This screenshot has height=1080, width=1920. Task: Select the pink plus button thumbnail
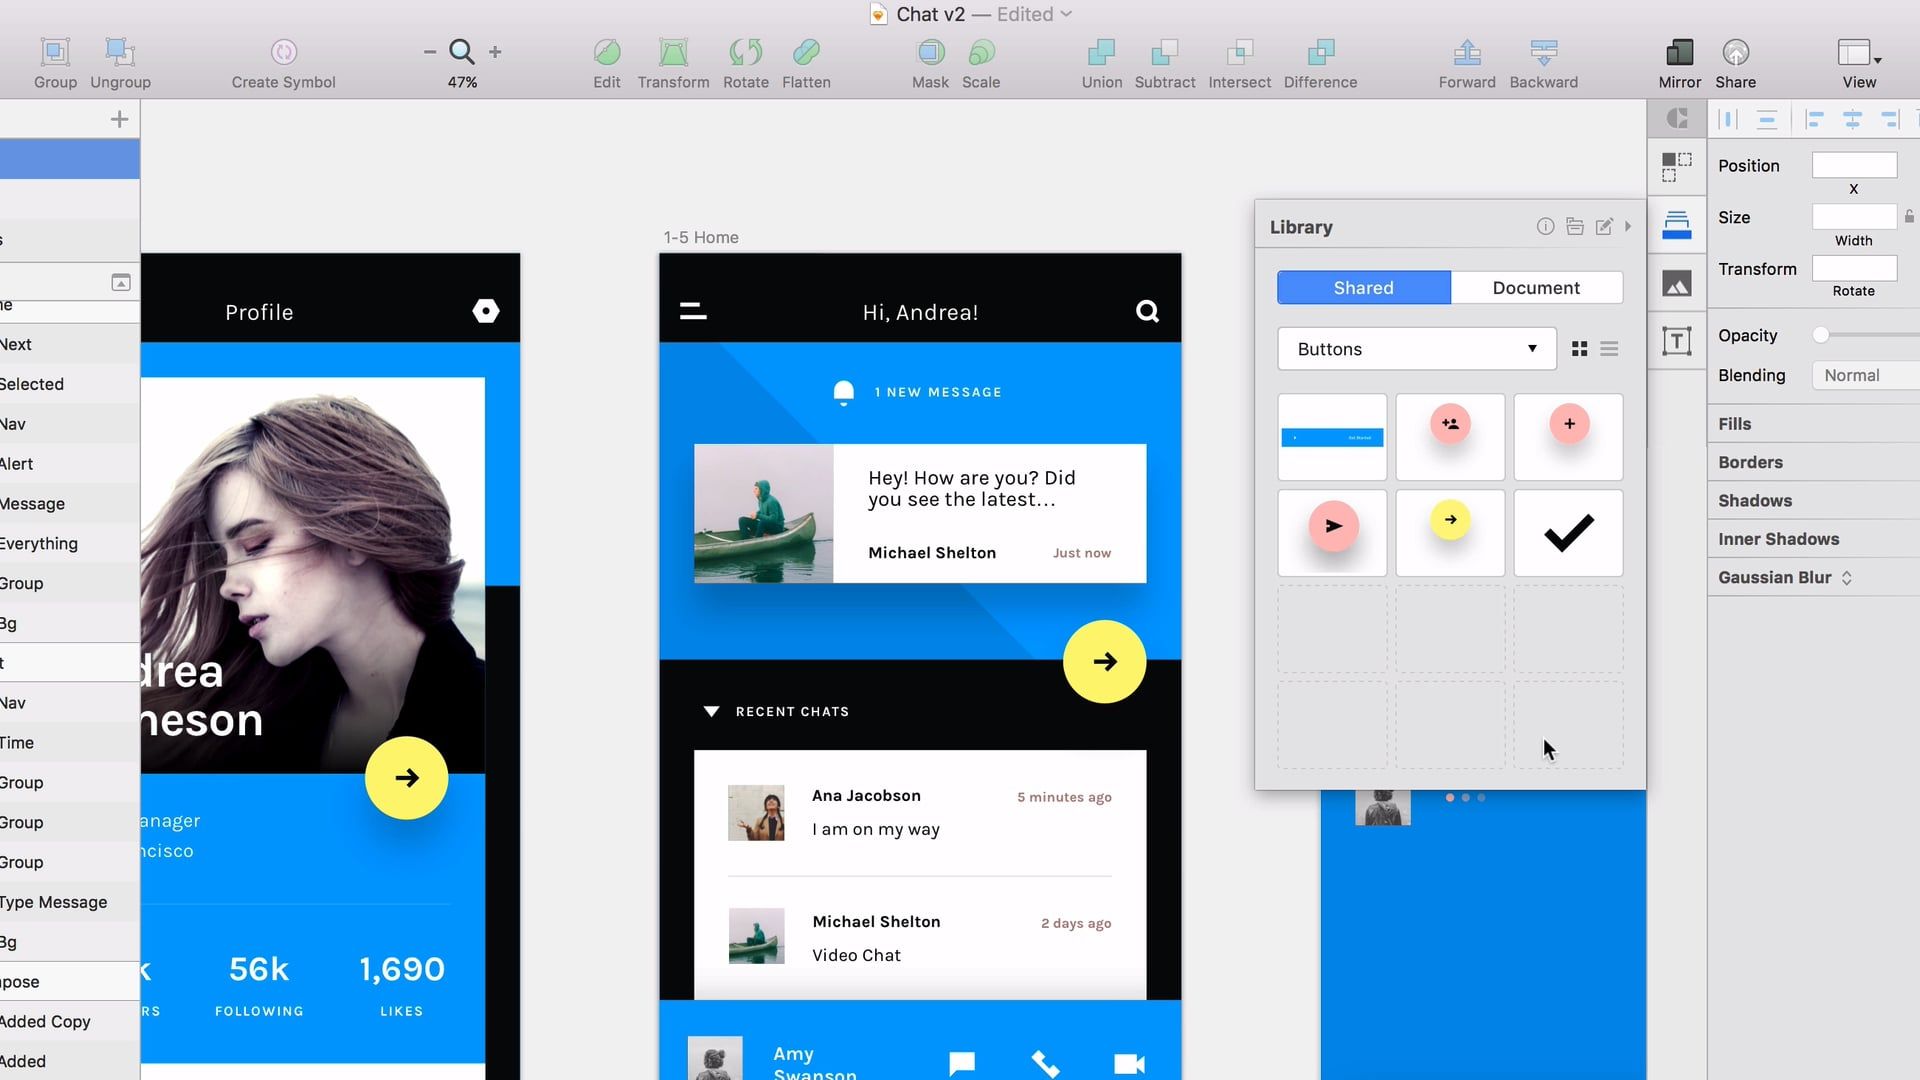click(x=1568, y=437)
